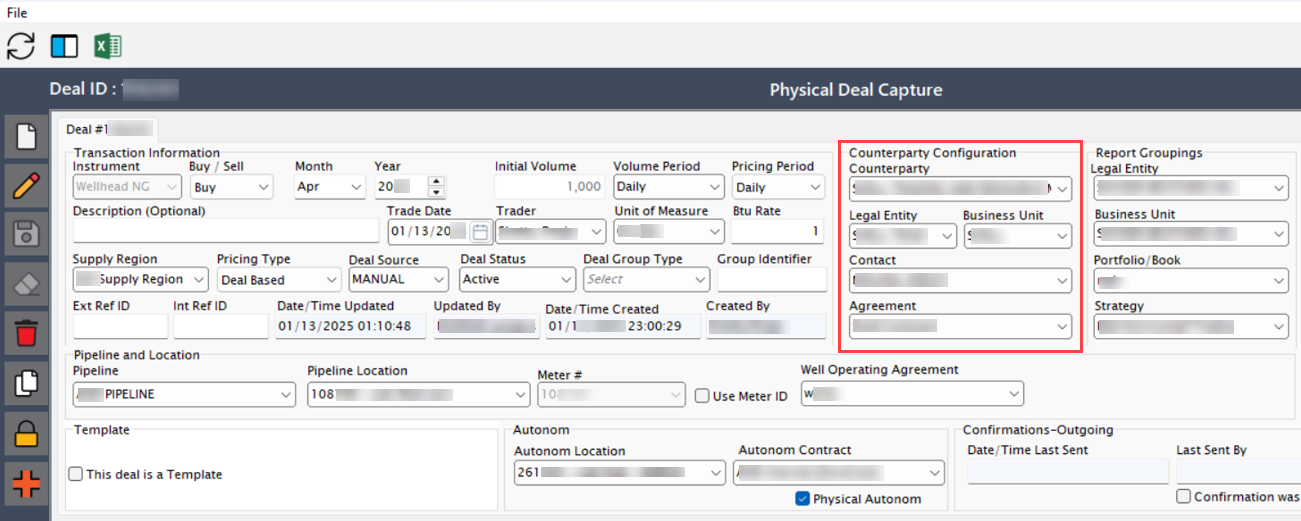
Task: Open the Deal Group Type Select dropdown
Action: [646, 279]
